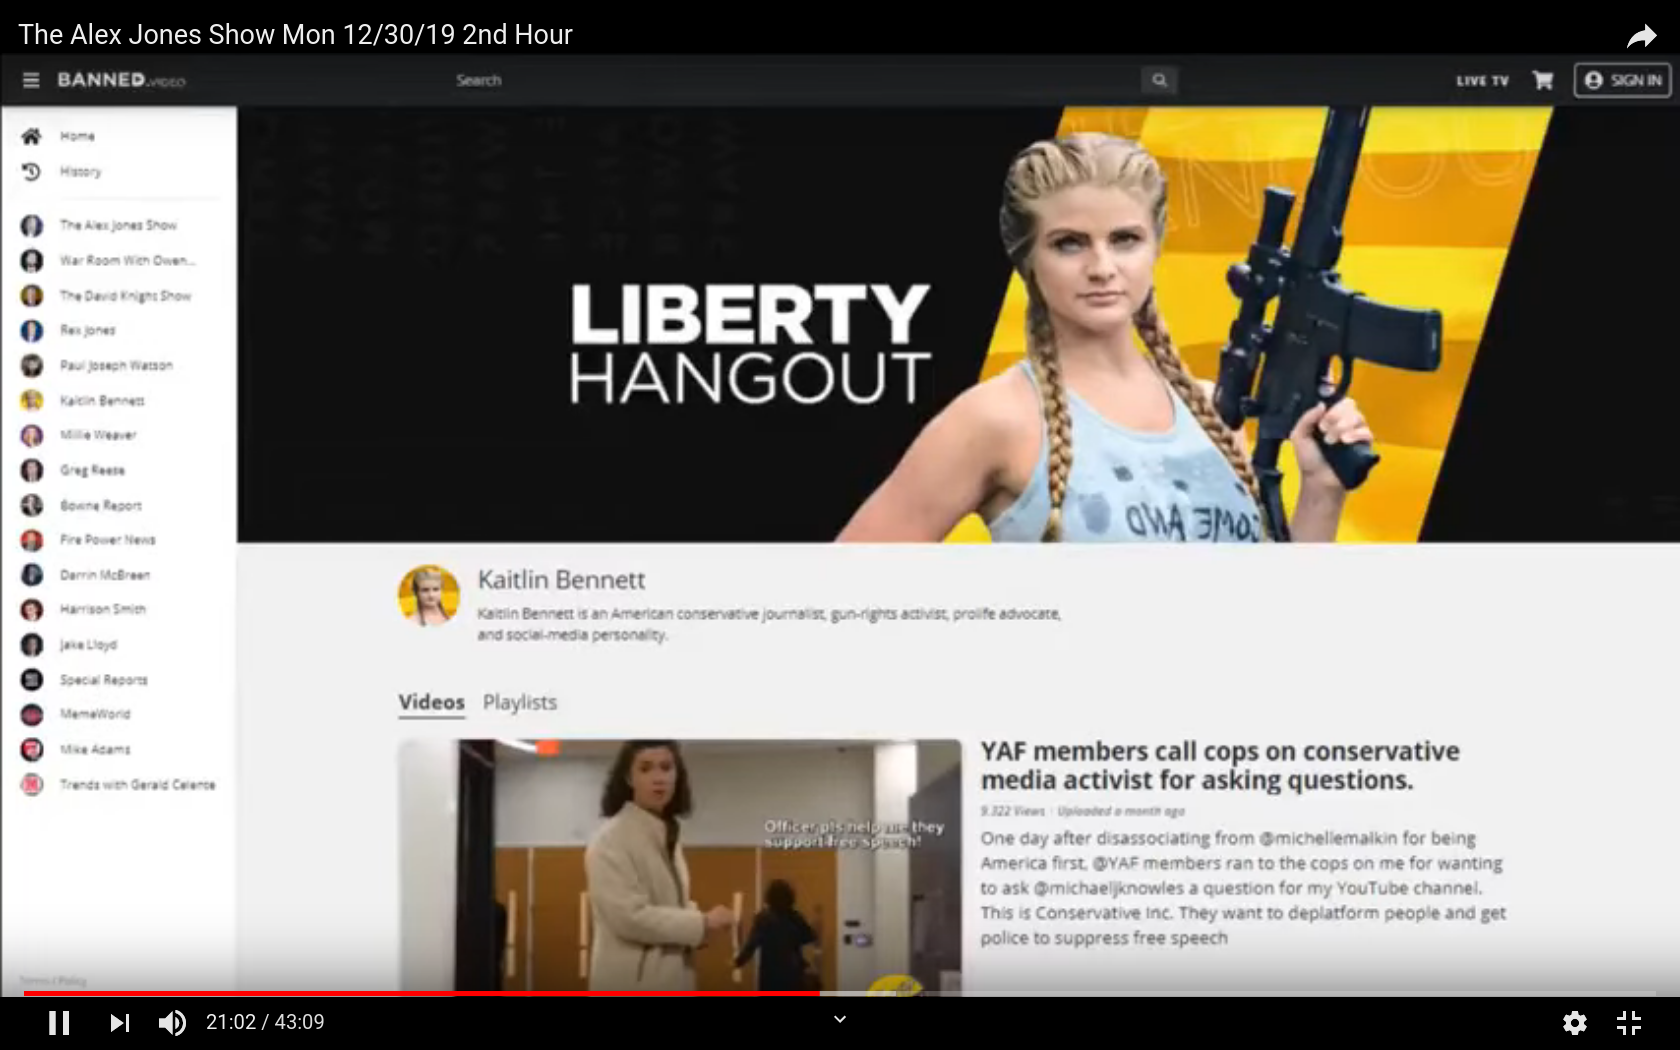Pause the video playback
1680x1050 pixels.
(59, 1022)
